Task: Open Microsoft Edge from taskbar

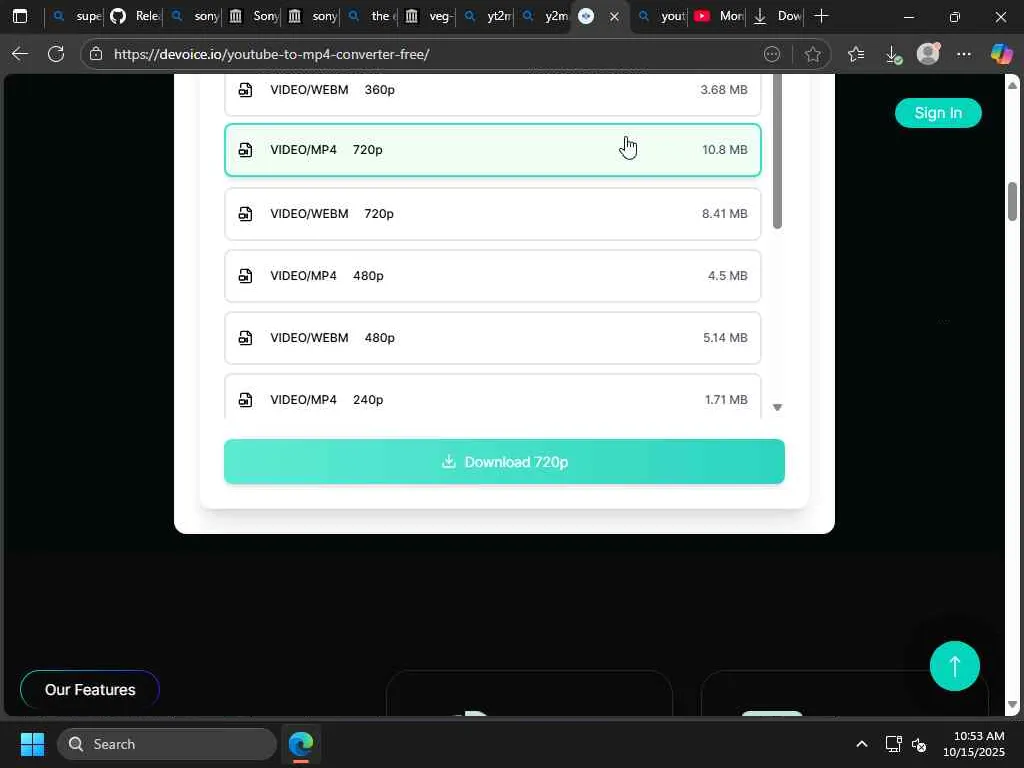Action: pyautogui.click(x=301, y=744)
